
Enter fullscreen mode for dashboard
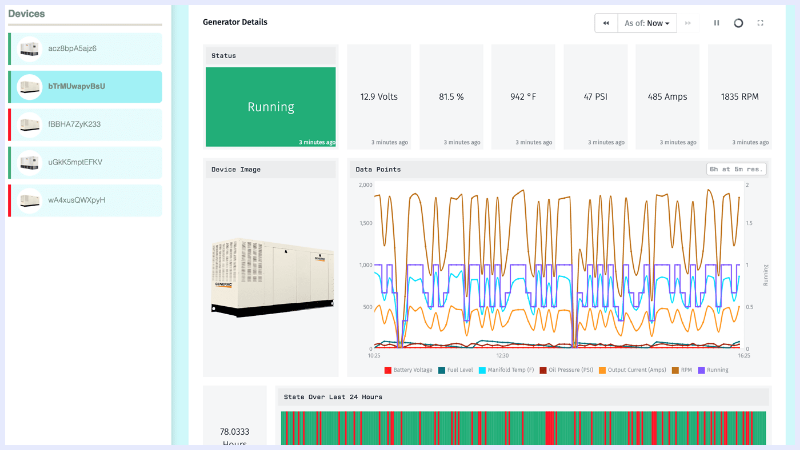click(x=760, y=22)
